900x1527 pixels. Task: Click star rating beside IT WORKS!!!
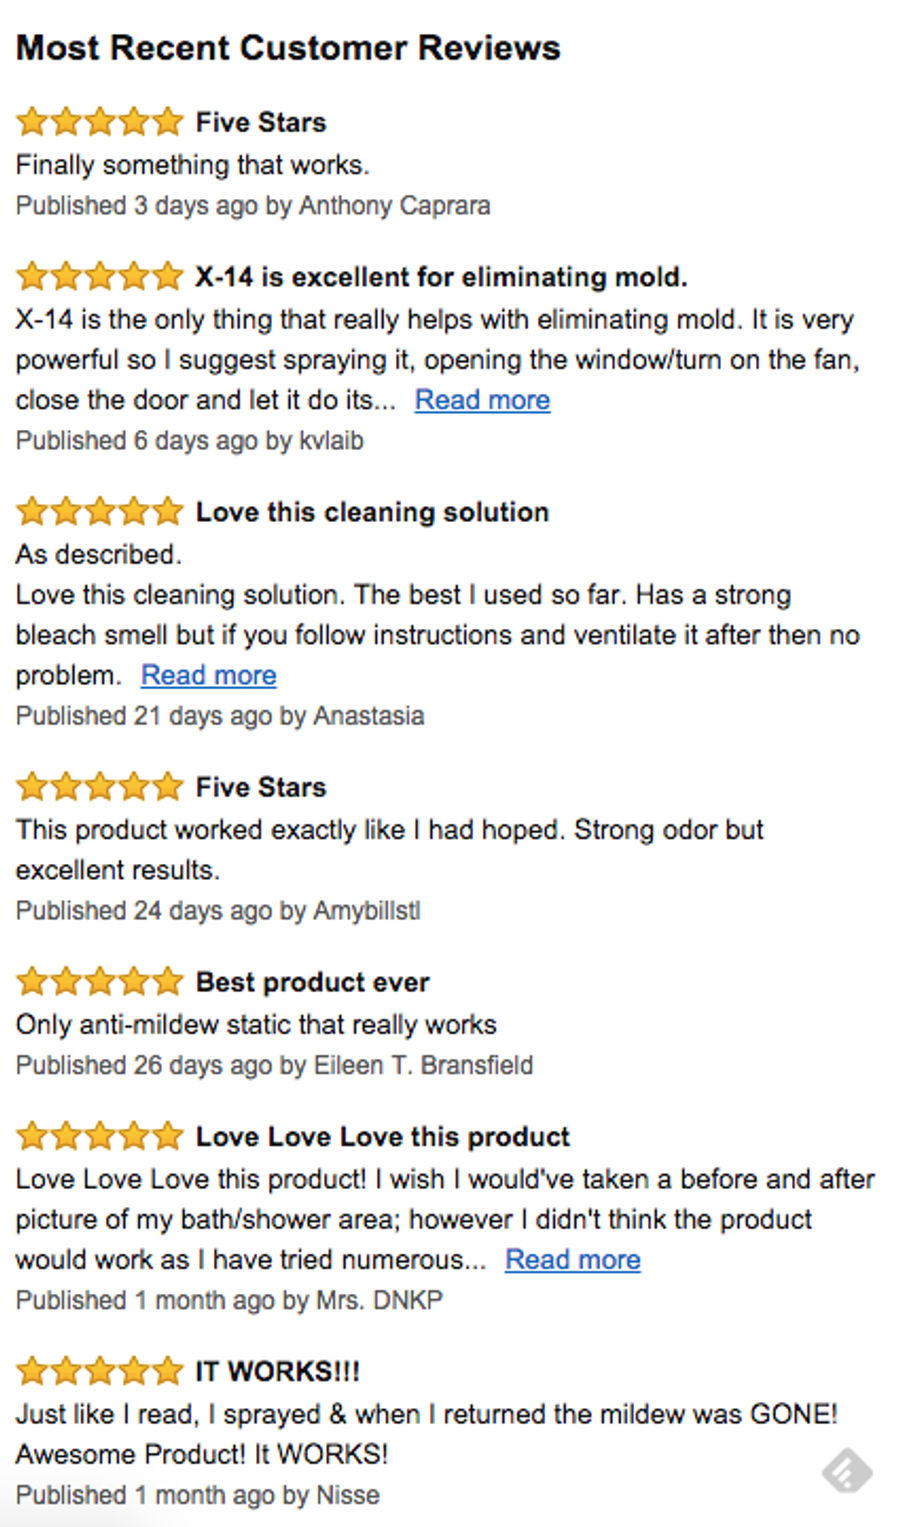[100, 1370]
